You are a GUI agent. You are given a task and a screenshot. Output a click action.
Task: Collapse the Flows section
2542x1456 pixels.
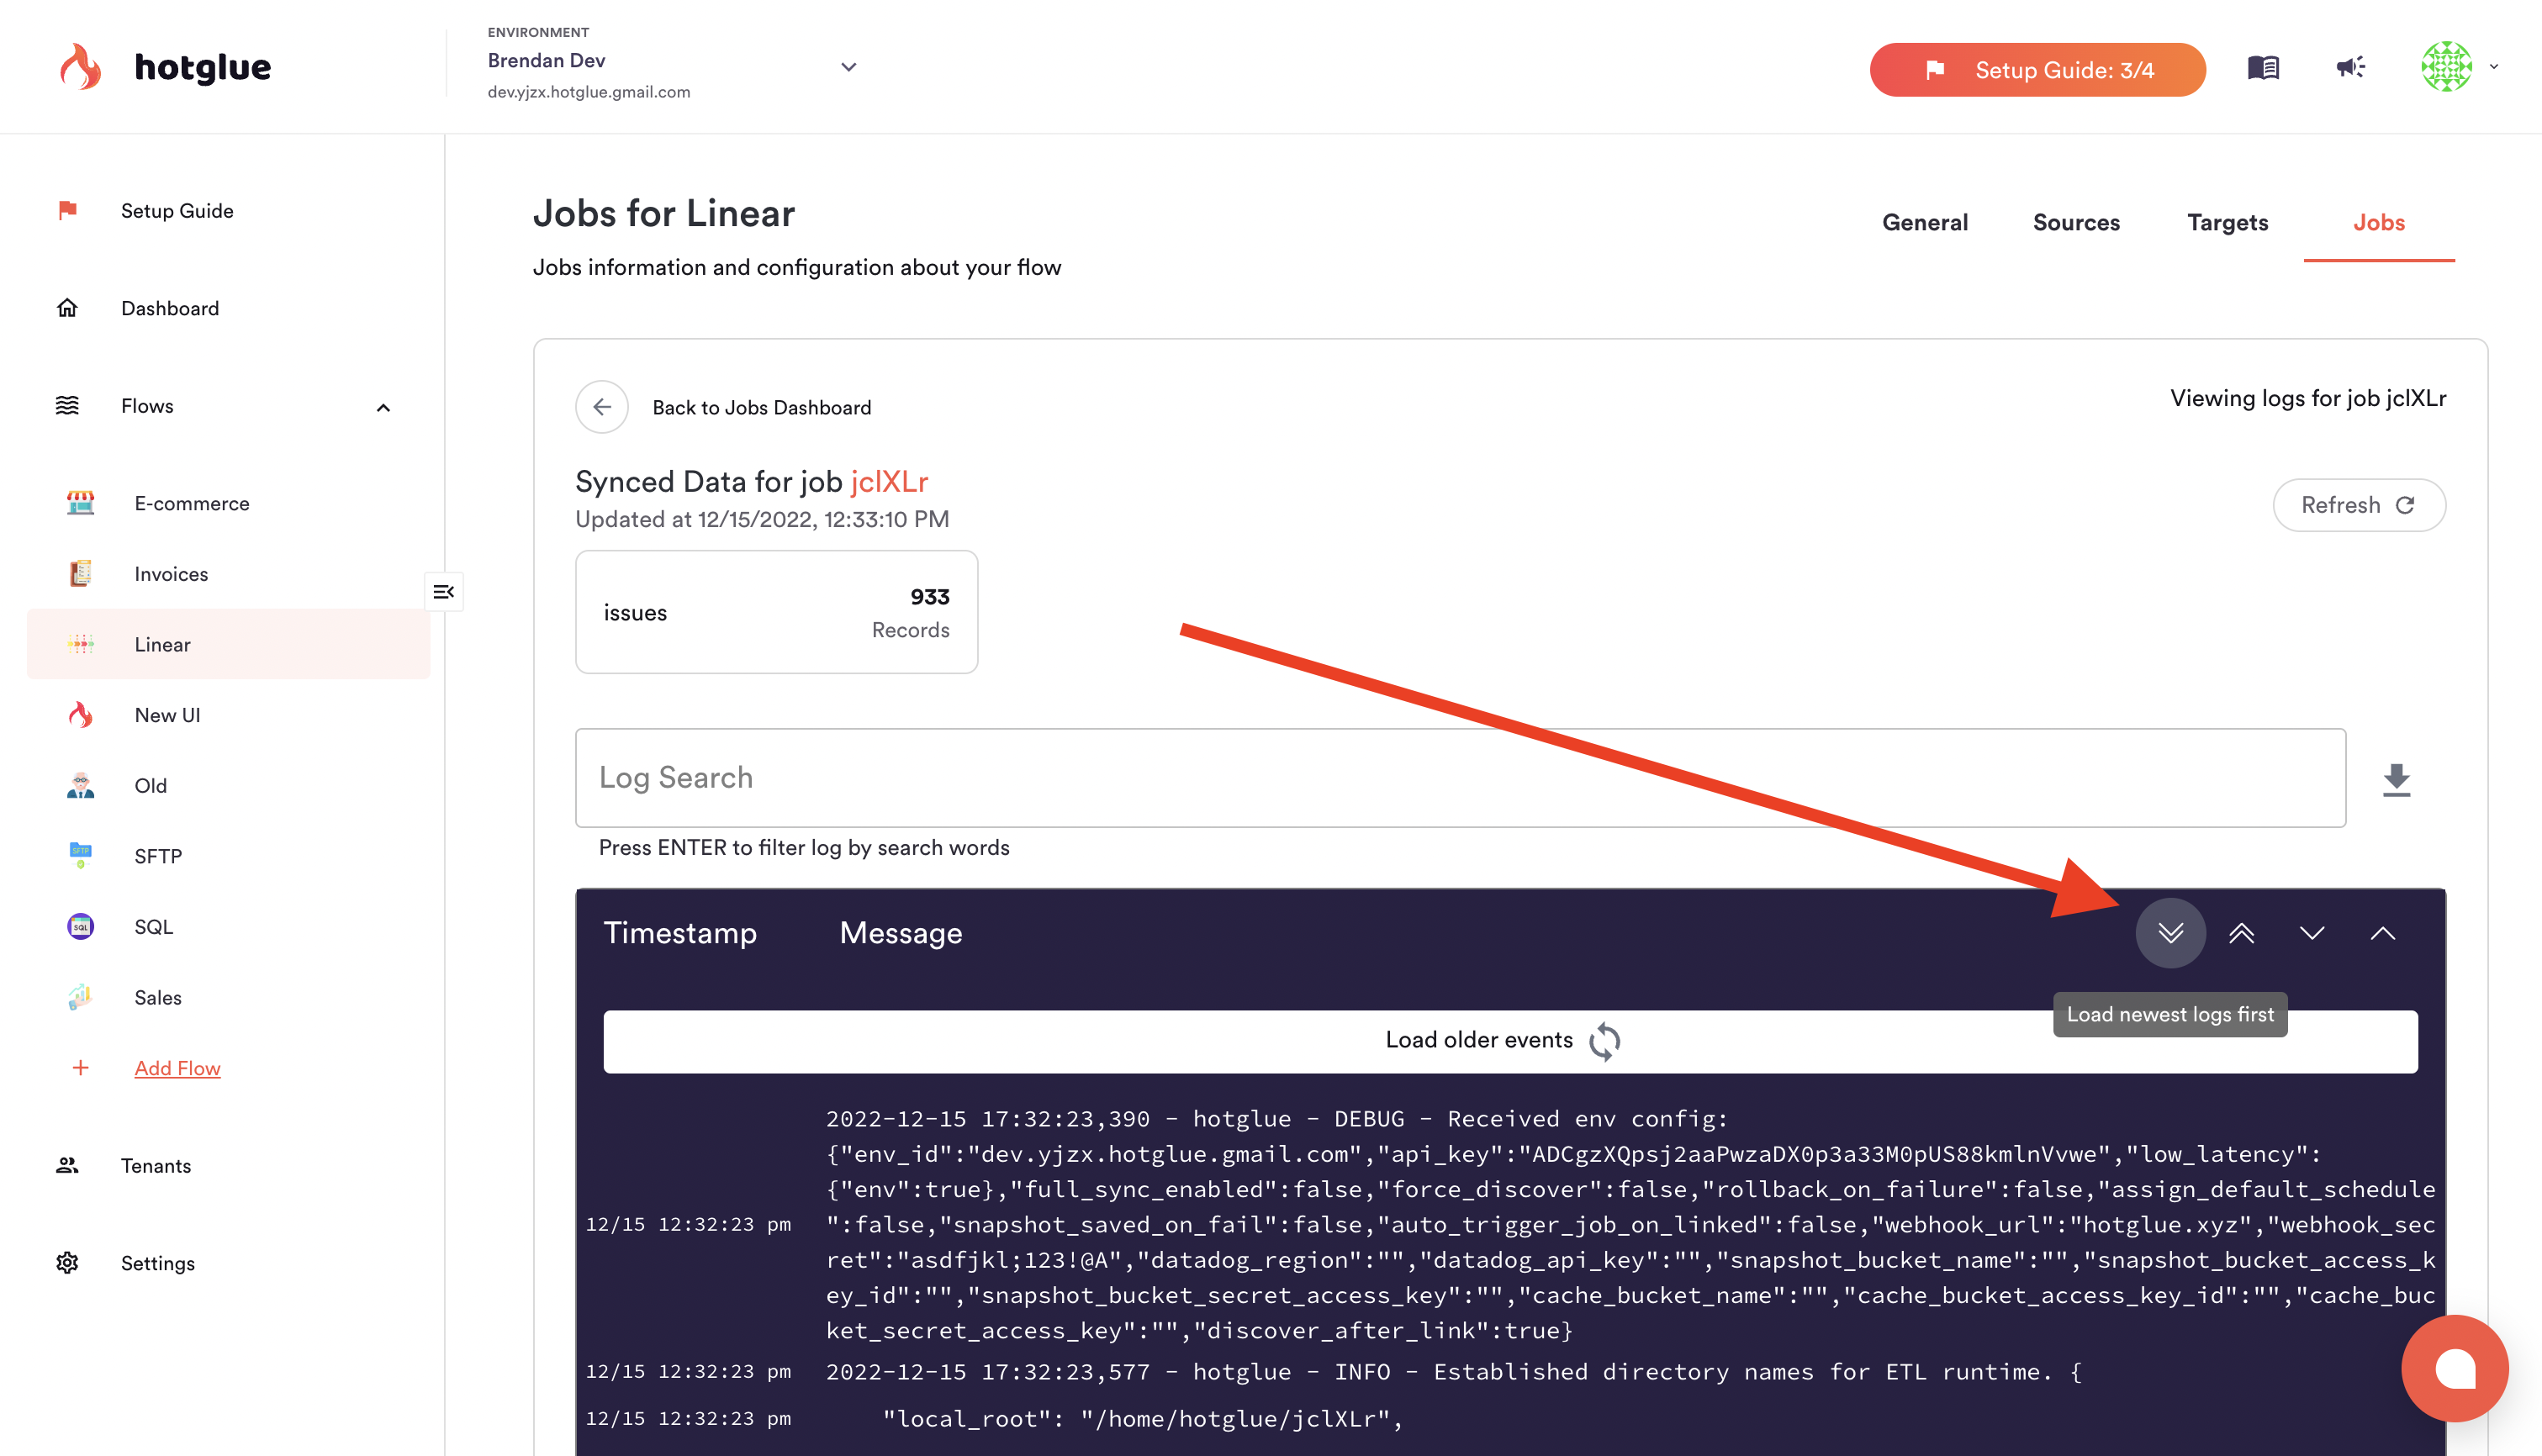point(383,407)
